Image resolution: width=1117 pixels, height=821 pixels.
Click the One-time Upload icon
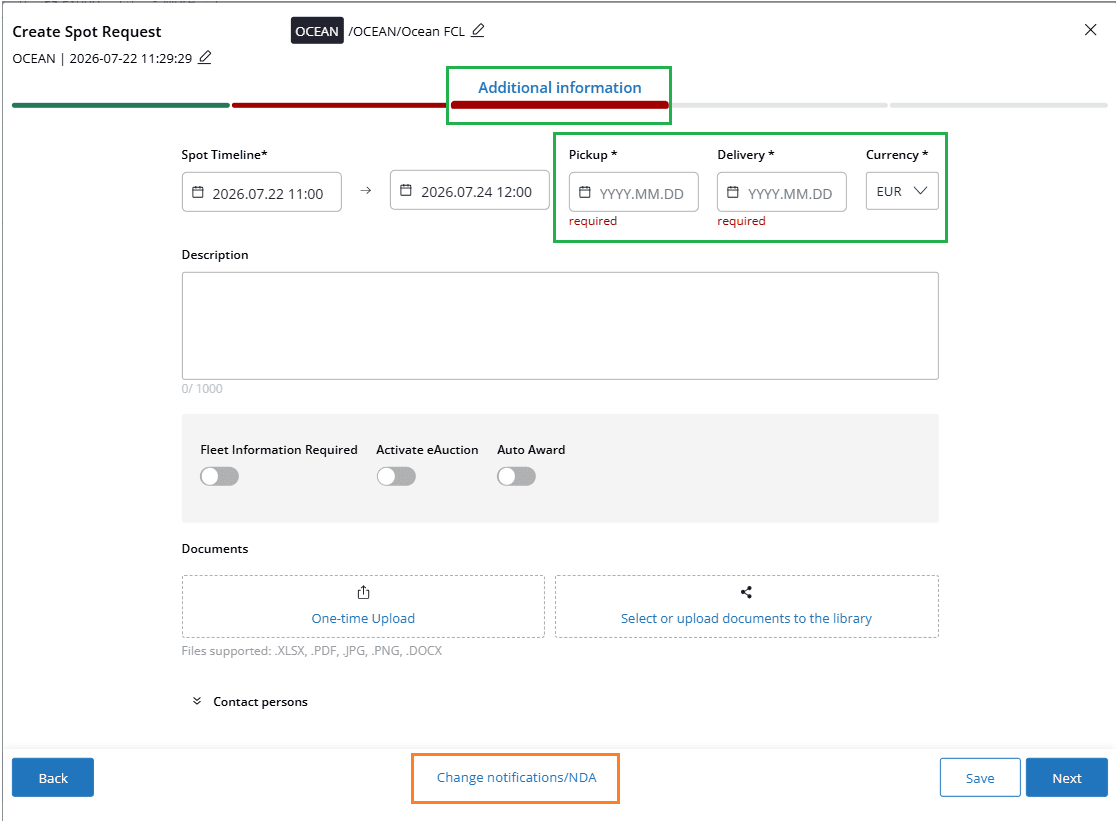tap(363, 592)
